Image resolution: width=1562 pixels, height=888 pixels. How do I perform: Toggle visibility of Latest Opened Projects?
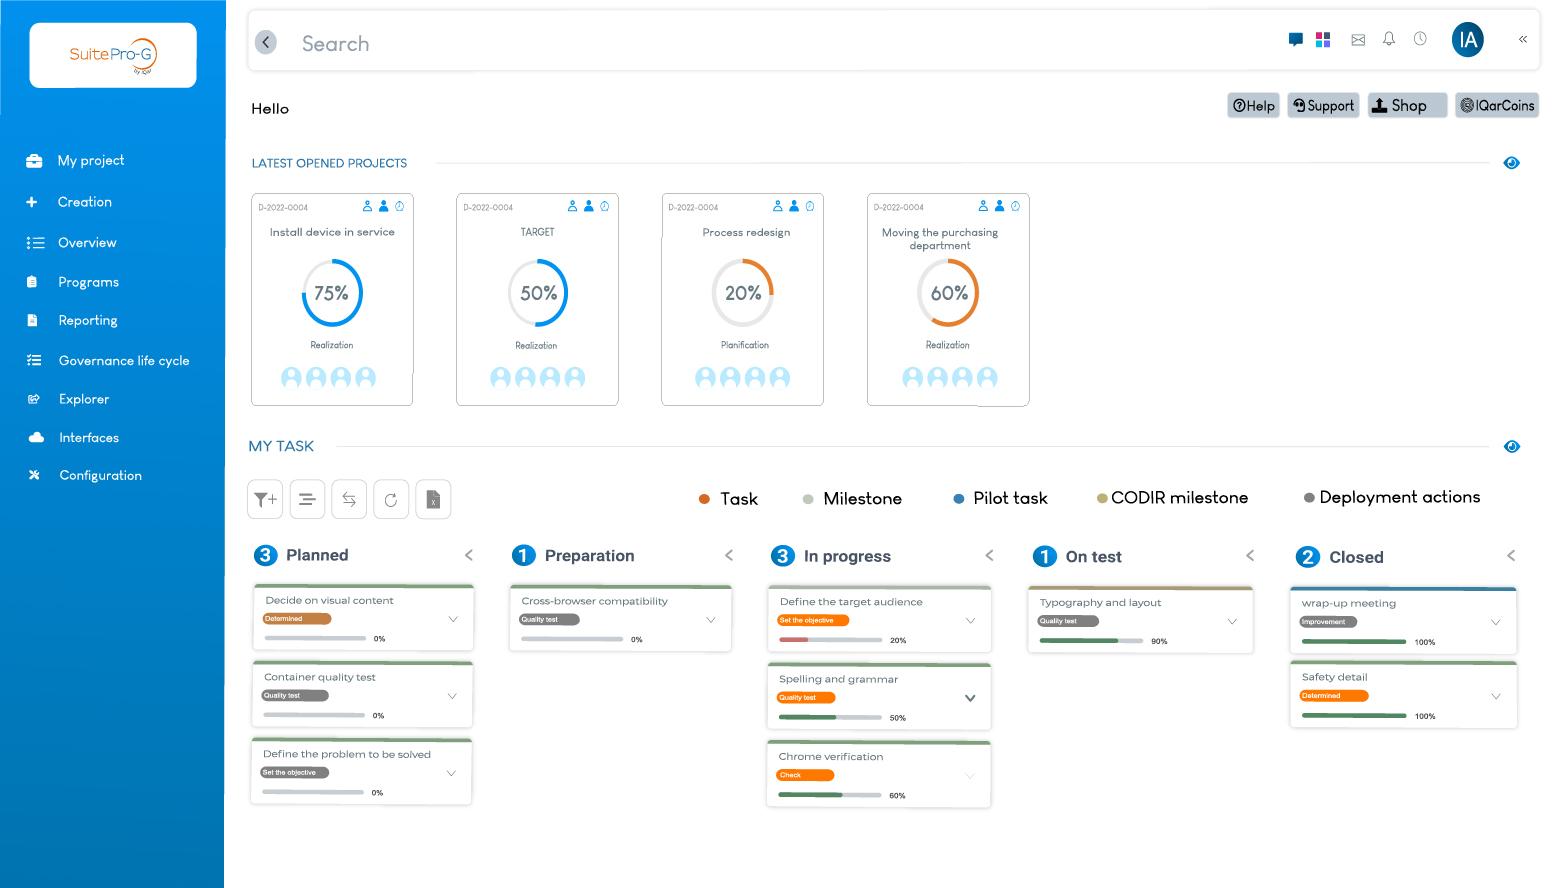(1511, 163)
